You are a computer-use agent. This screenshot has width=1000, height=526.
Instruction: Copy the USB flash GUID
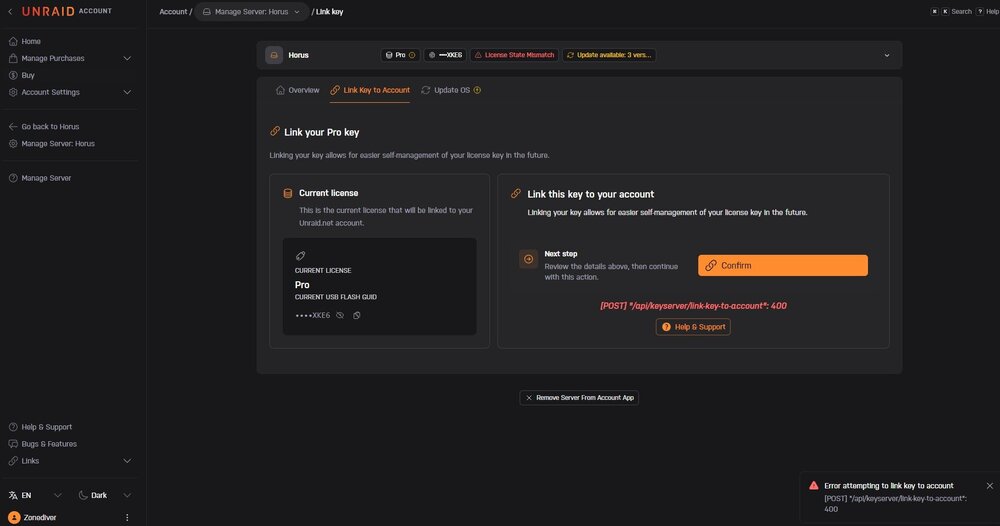pyautogui.click(x=357, y=316)
